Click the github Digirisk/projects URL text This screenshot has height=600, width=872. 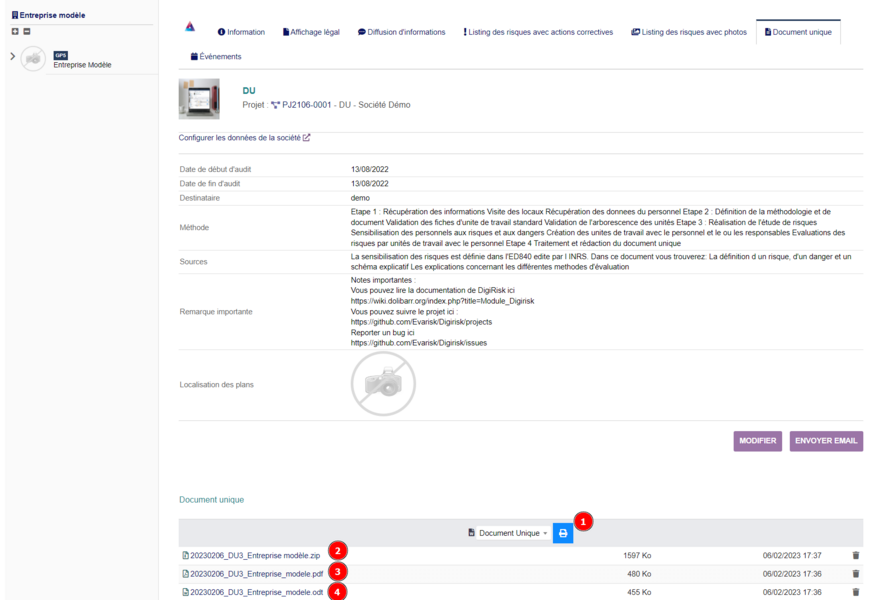[422, 323]
